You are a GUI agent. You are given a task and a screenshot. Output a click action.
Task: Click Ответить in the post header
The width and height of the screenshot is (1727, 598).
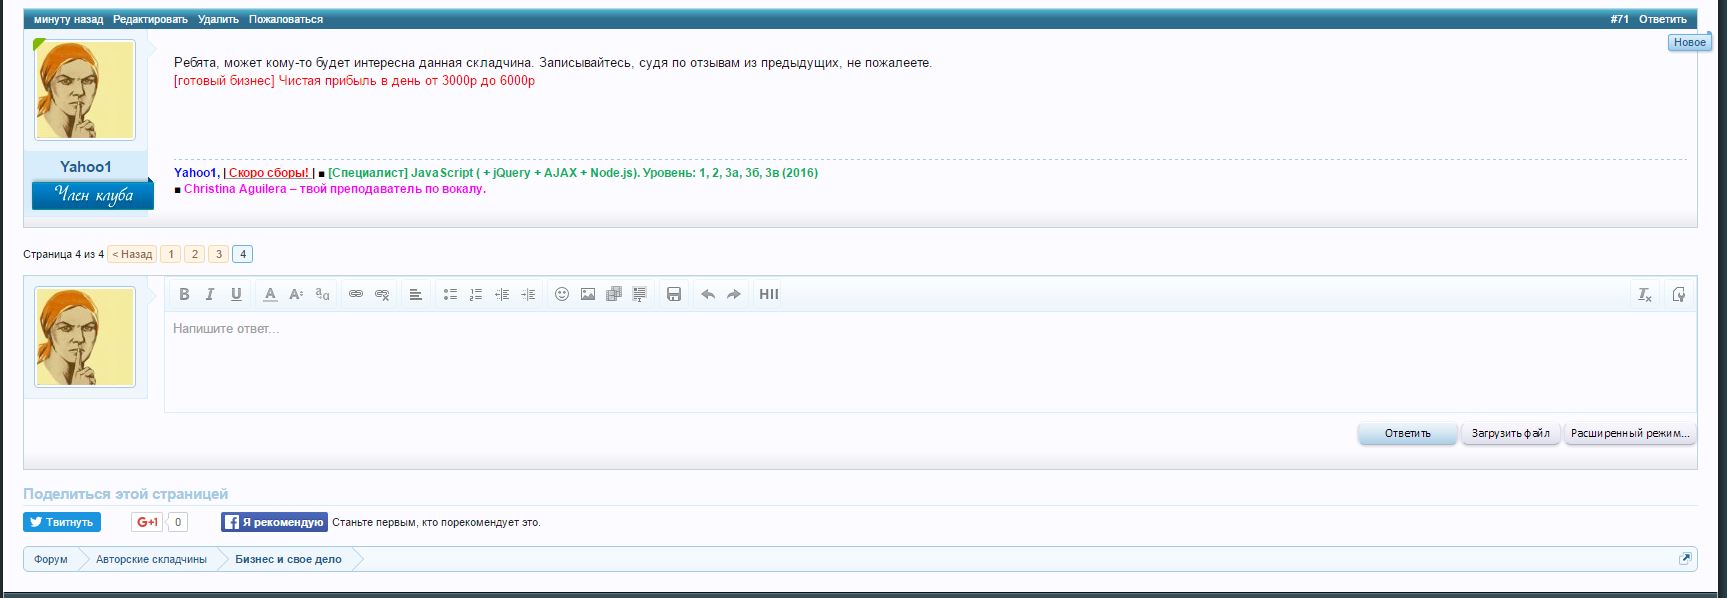[x=1662, y=19]
